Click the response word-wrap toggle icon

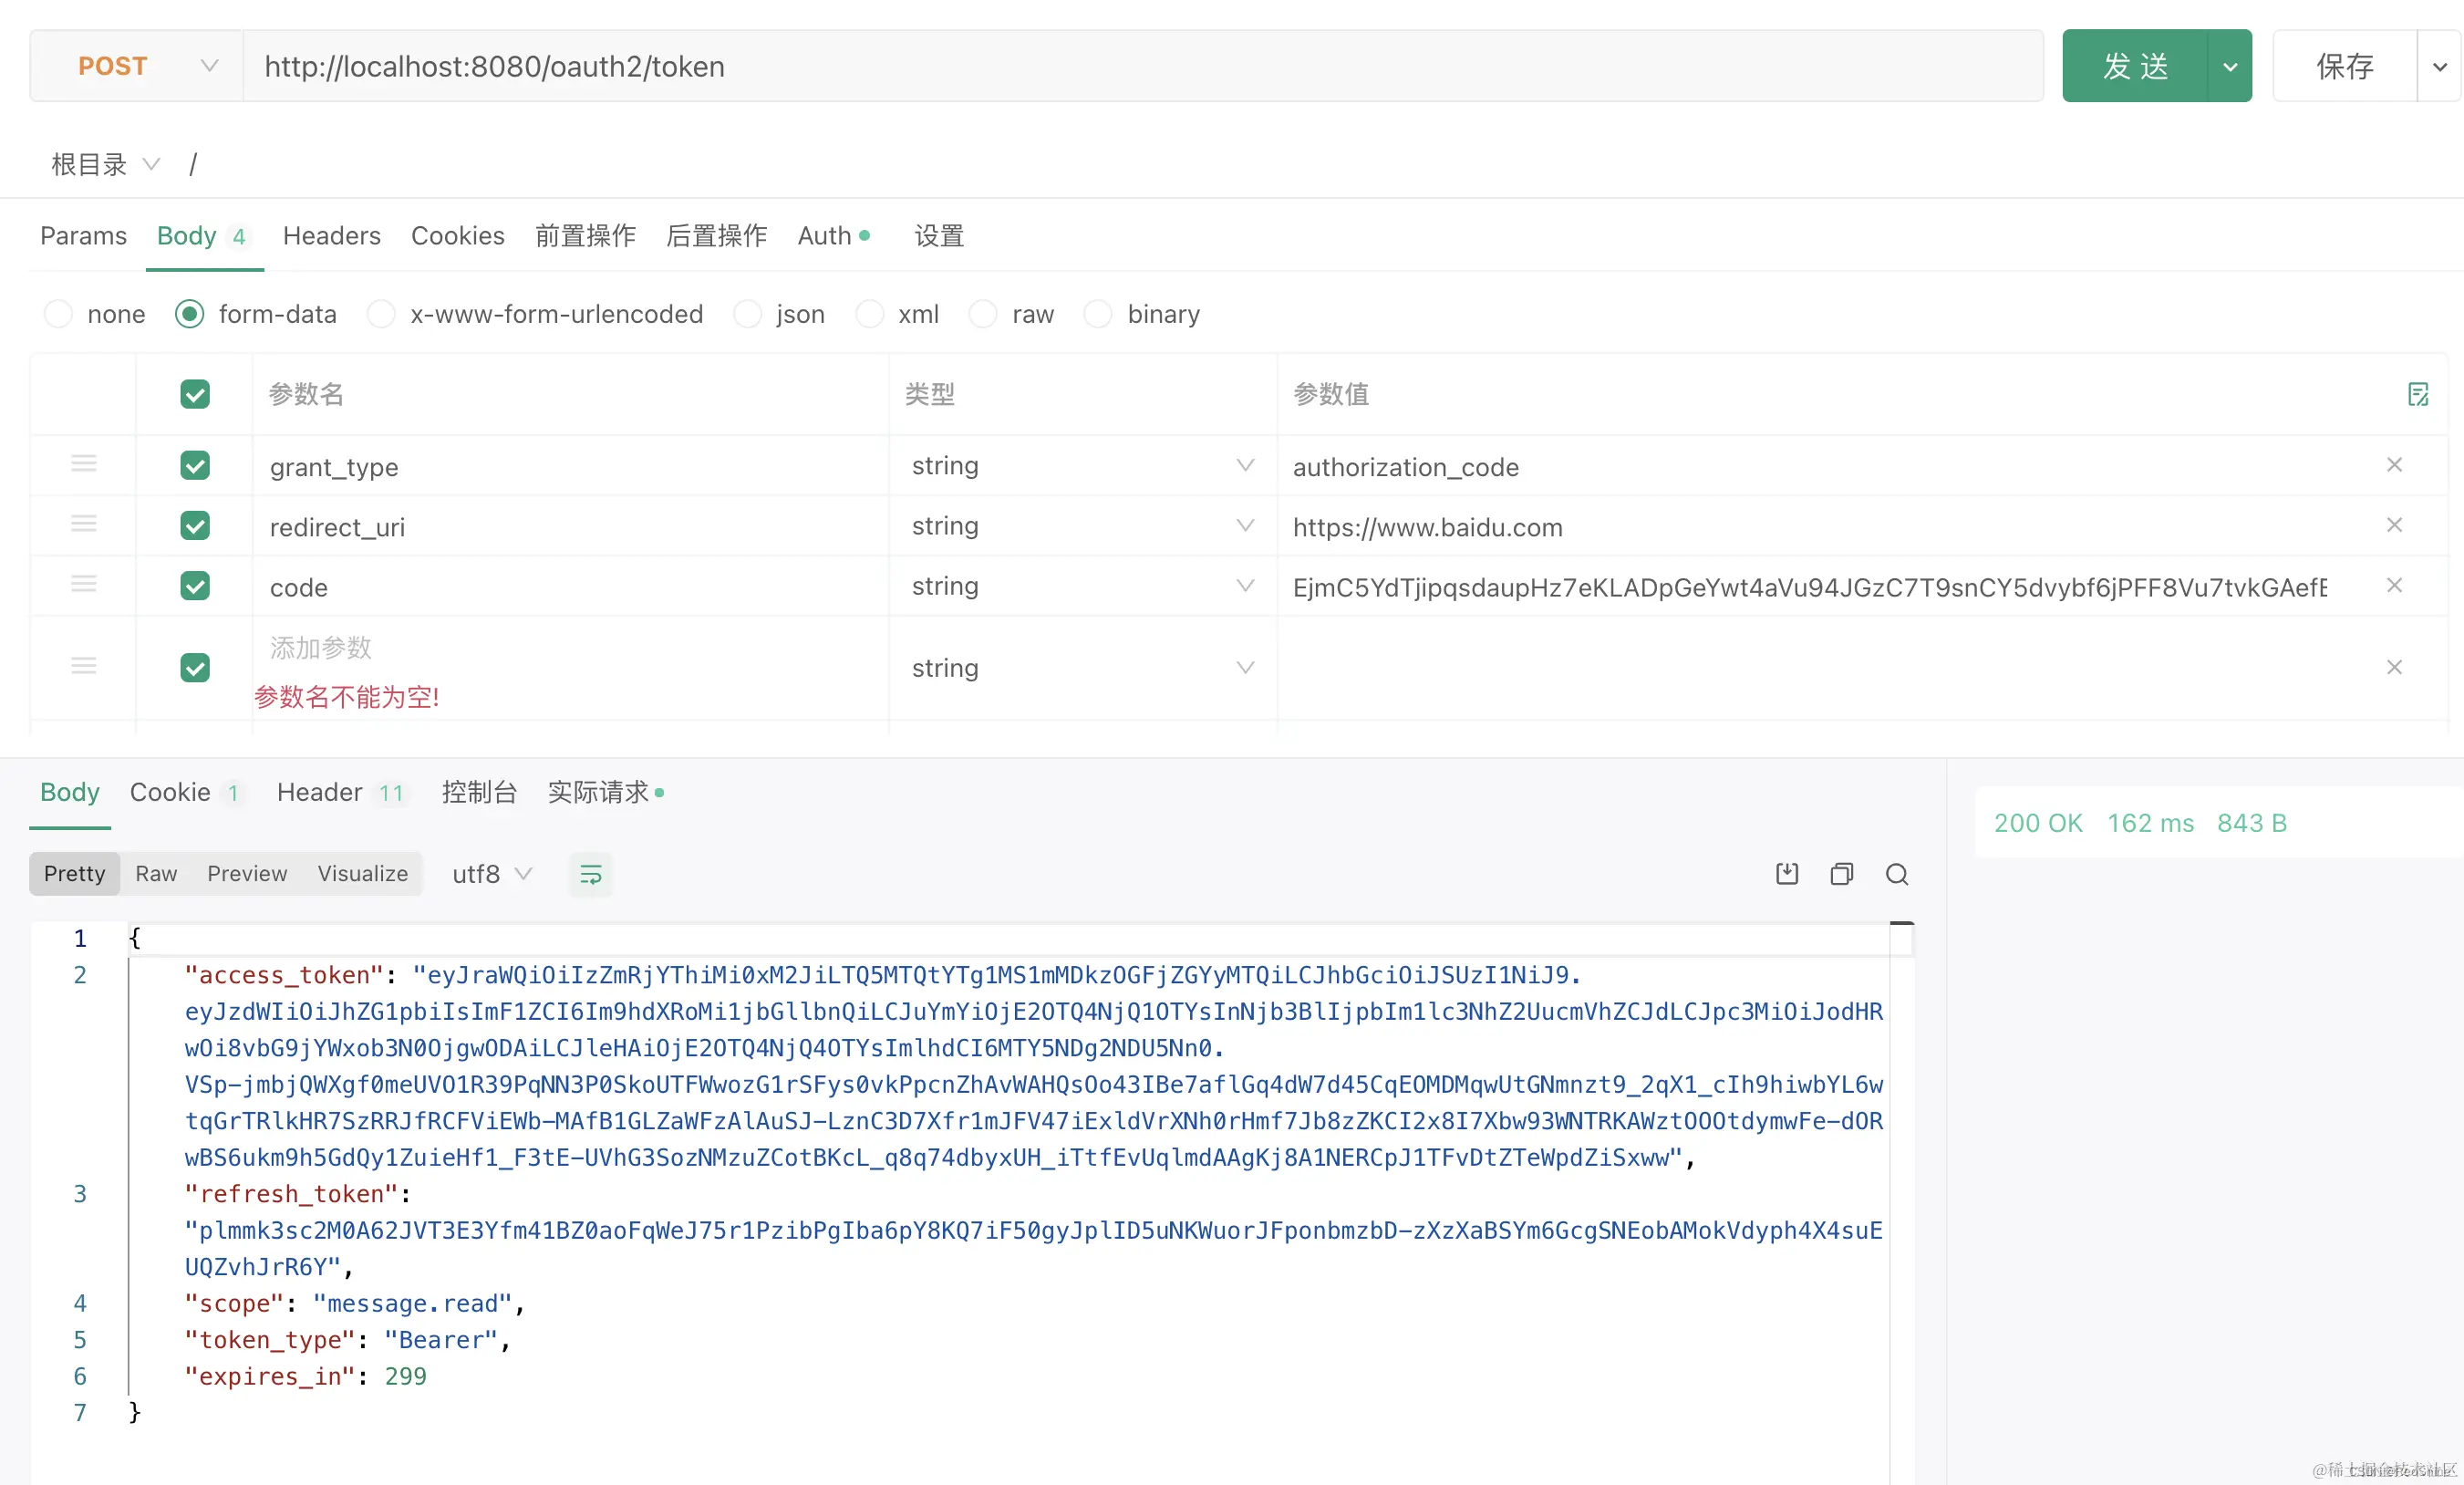click(590, 875)
